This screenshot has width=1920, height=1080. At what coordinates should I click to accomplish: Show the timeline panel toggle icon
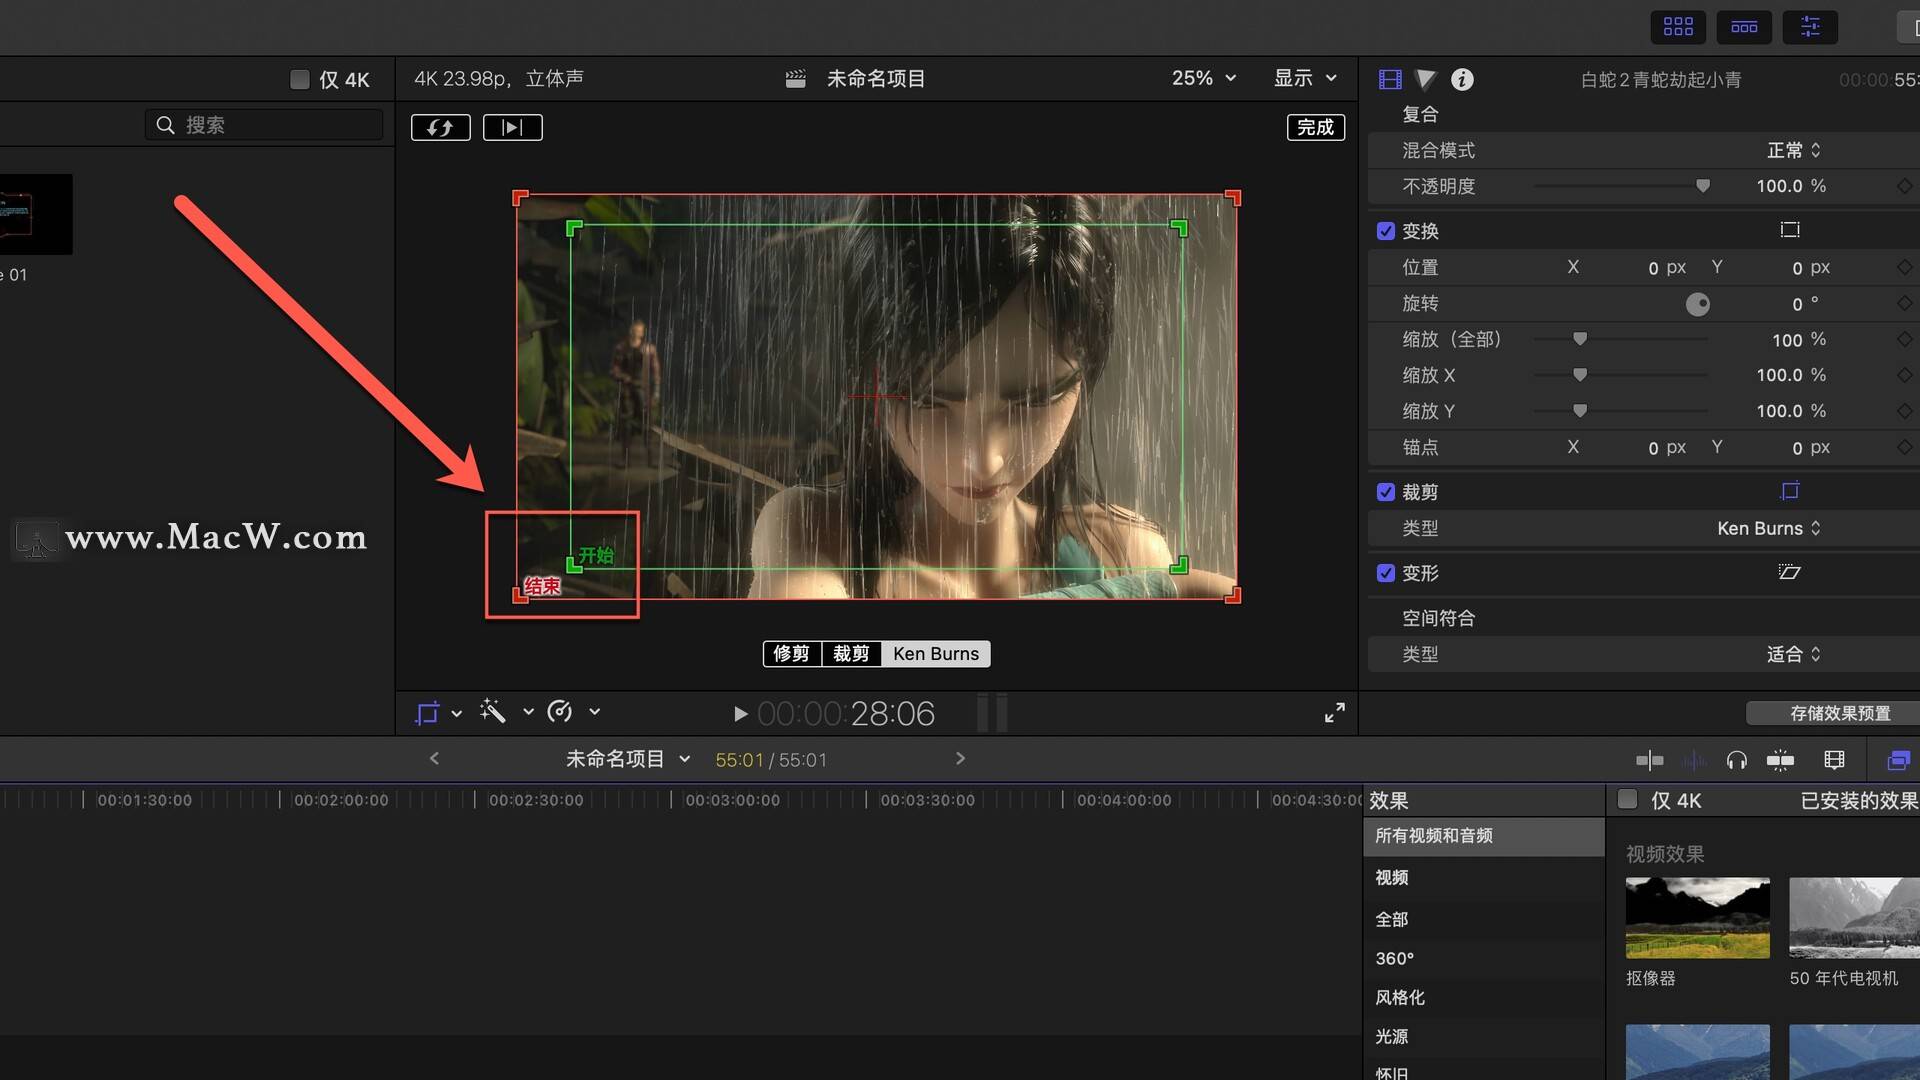(x=1744, y=27)
